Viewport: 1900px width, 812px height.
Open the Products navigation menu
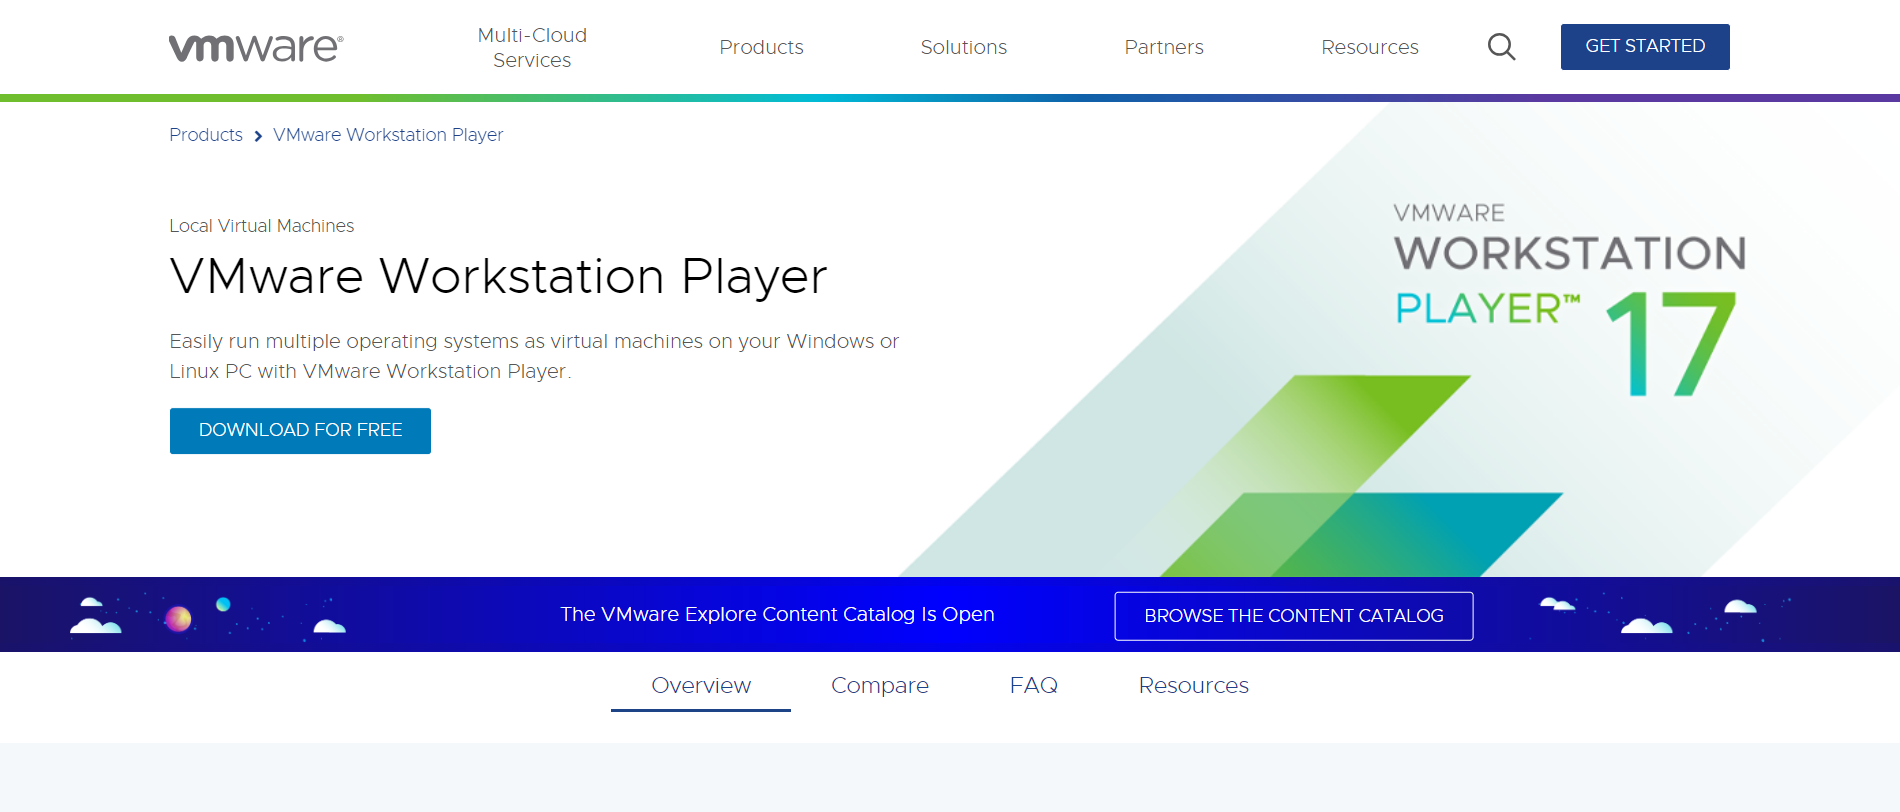pos(761,47)
